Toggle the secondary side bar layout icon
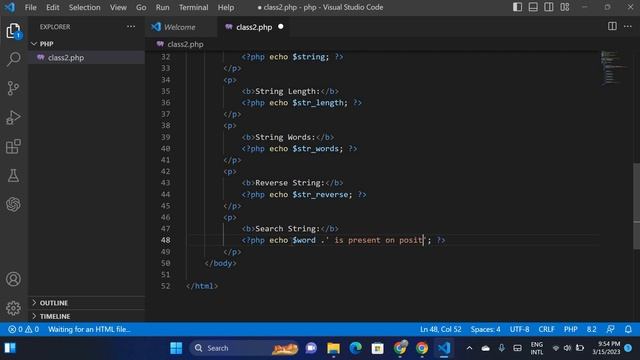 pyautogui.click(x=549, y=7)
